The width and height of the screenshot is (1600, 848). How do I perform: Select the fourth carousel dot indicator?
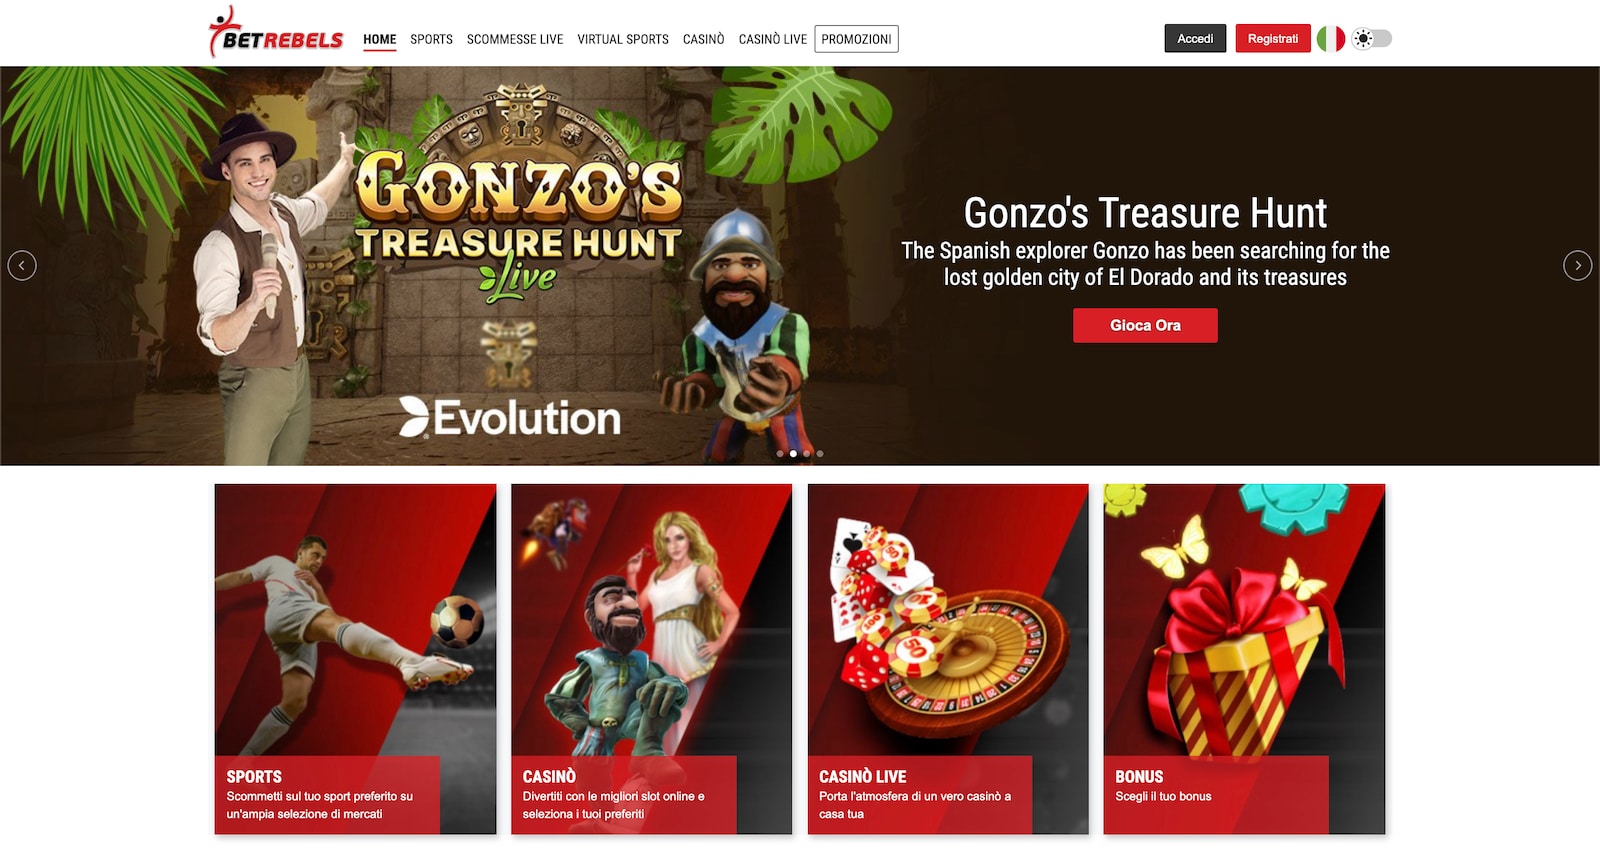pyautogui.click(x=820, y=454)
